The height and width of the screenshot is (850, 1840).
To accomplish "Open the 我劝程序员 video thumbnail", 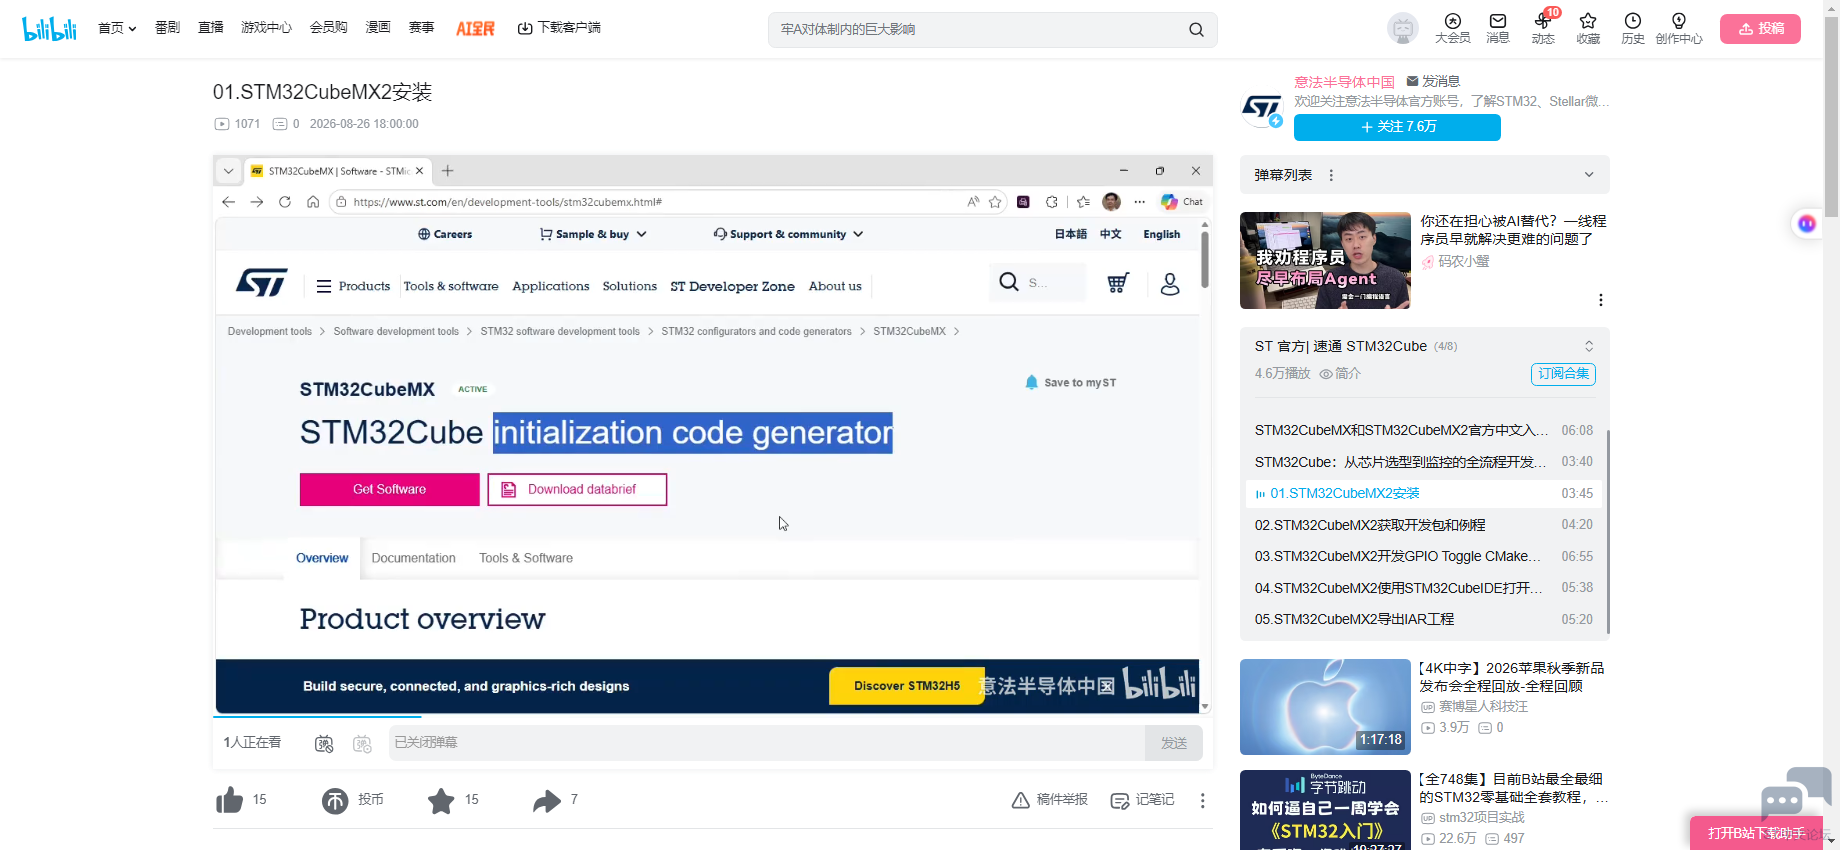I will 1325,260.
